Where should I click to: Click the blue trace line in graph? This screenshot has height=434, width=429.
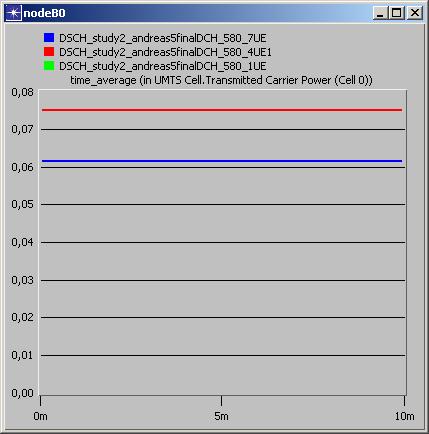pyautogui.click(x=222, y=161)
